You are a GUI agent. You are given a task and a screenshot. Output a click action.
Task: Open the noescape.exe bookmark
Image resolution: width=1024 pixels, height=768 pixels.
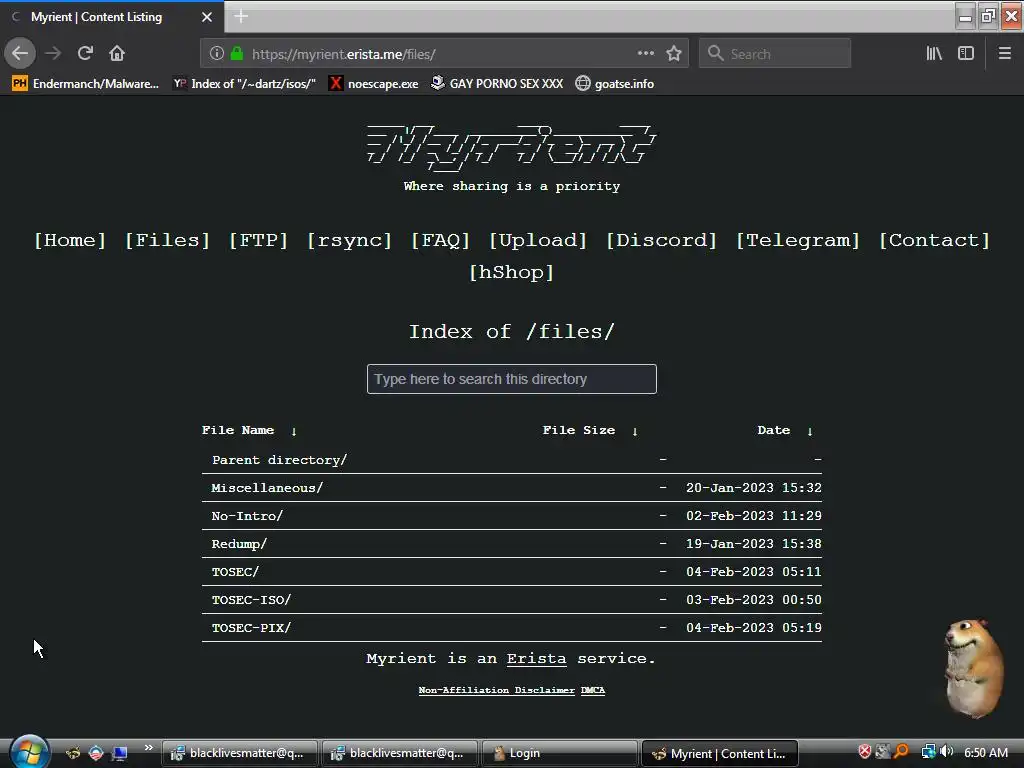[374, 84]
